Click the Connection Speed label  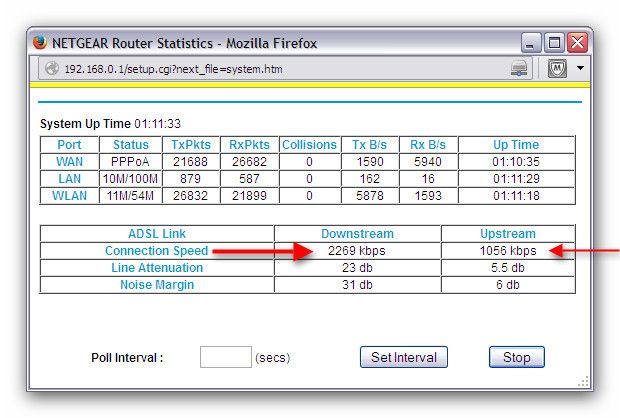[157, 251]
